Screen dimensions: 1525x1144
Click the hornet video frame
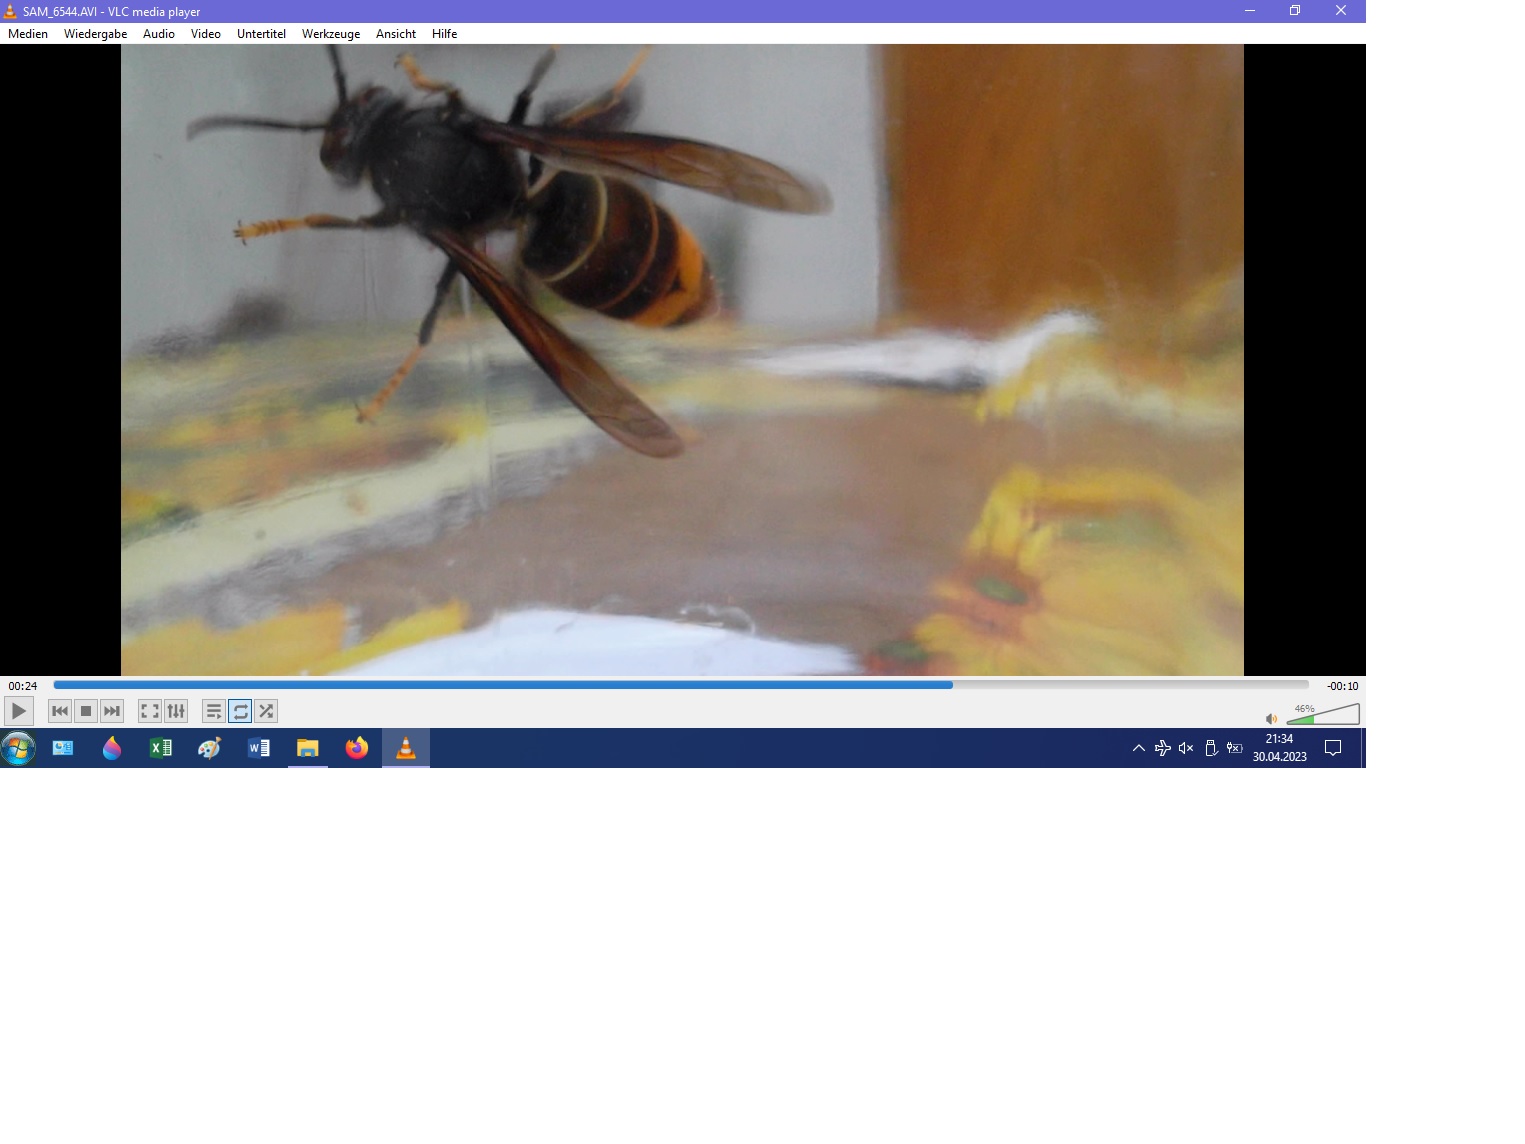682,360
